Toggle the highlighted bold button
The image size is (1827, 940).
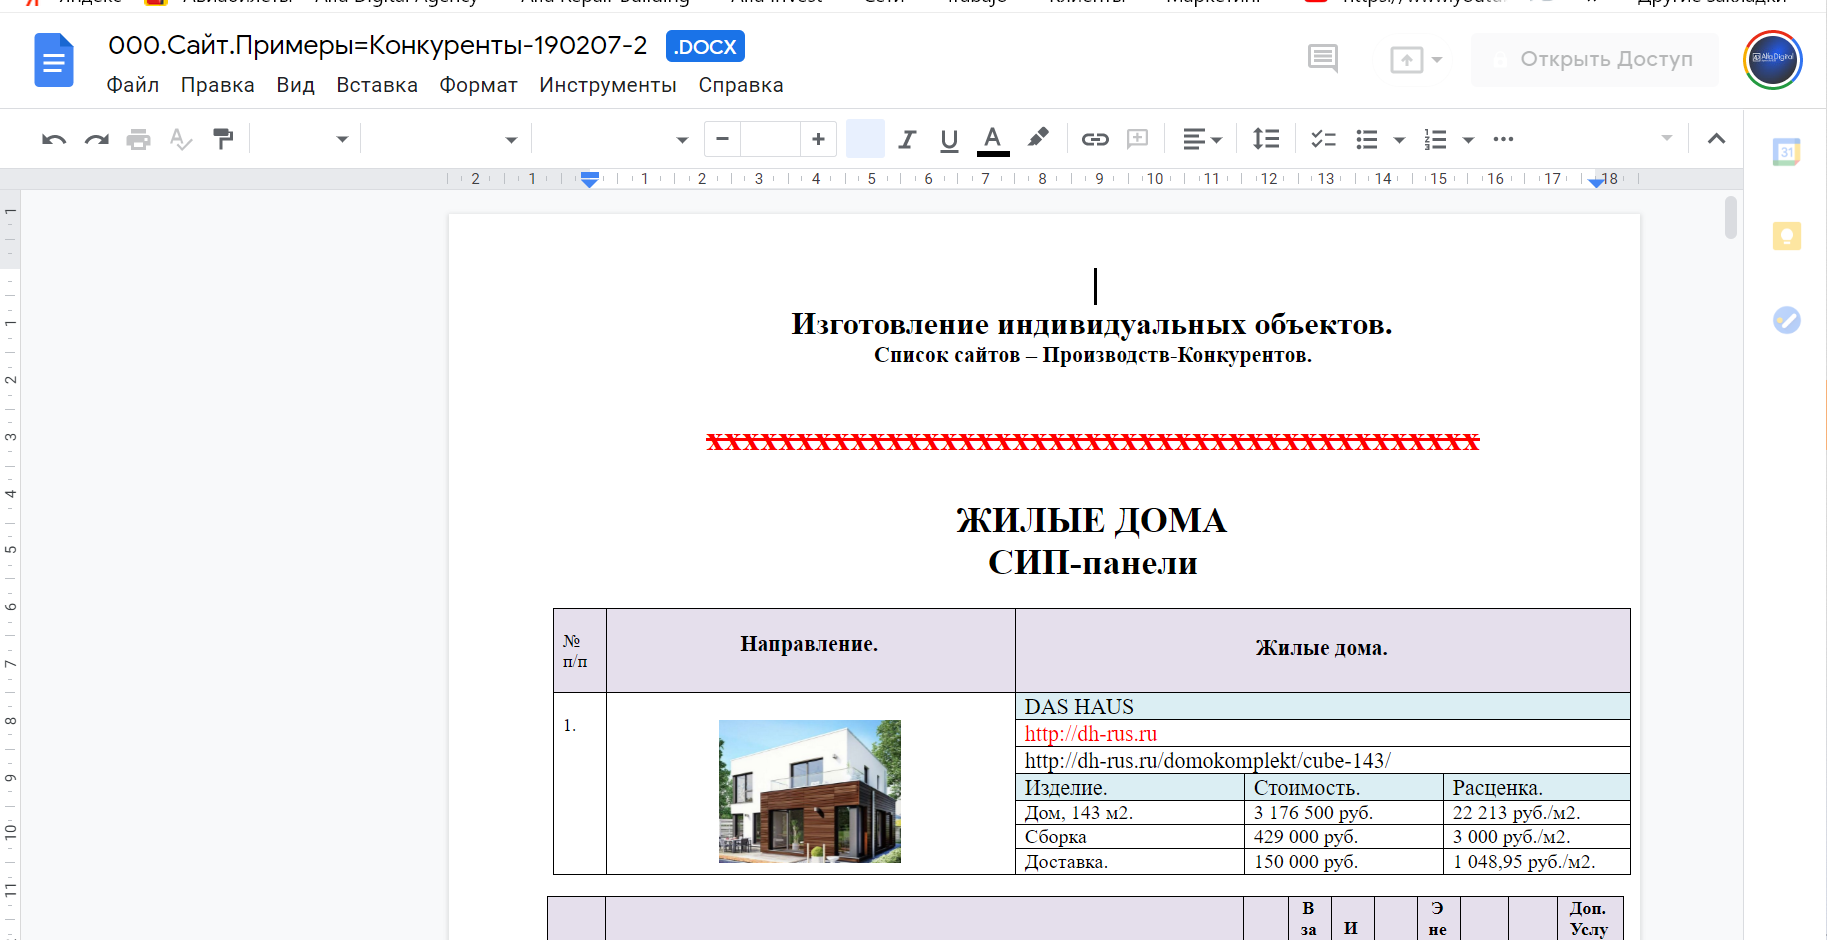[x=865, y=138]
